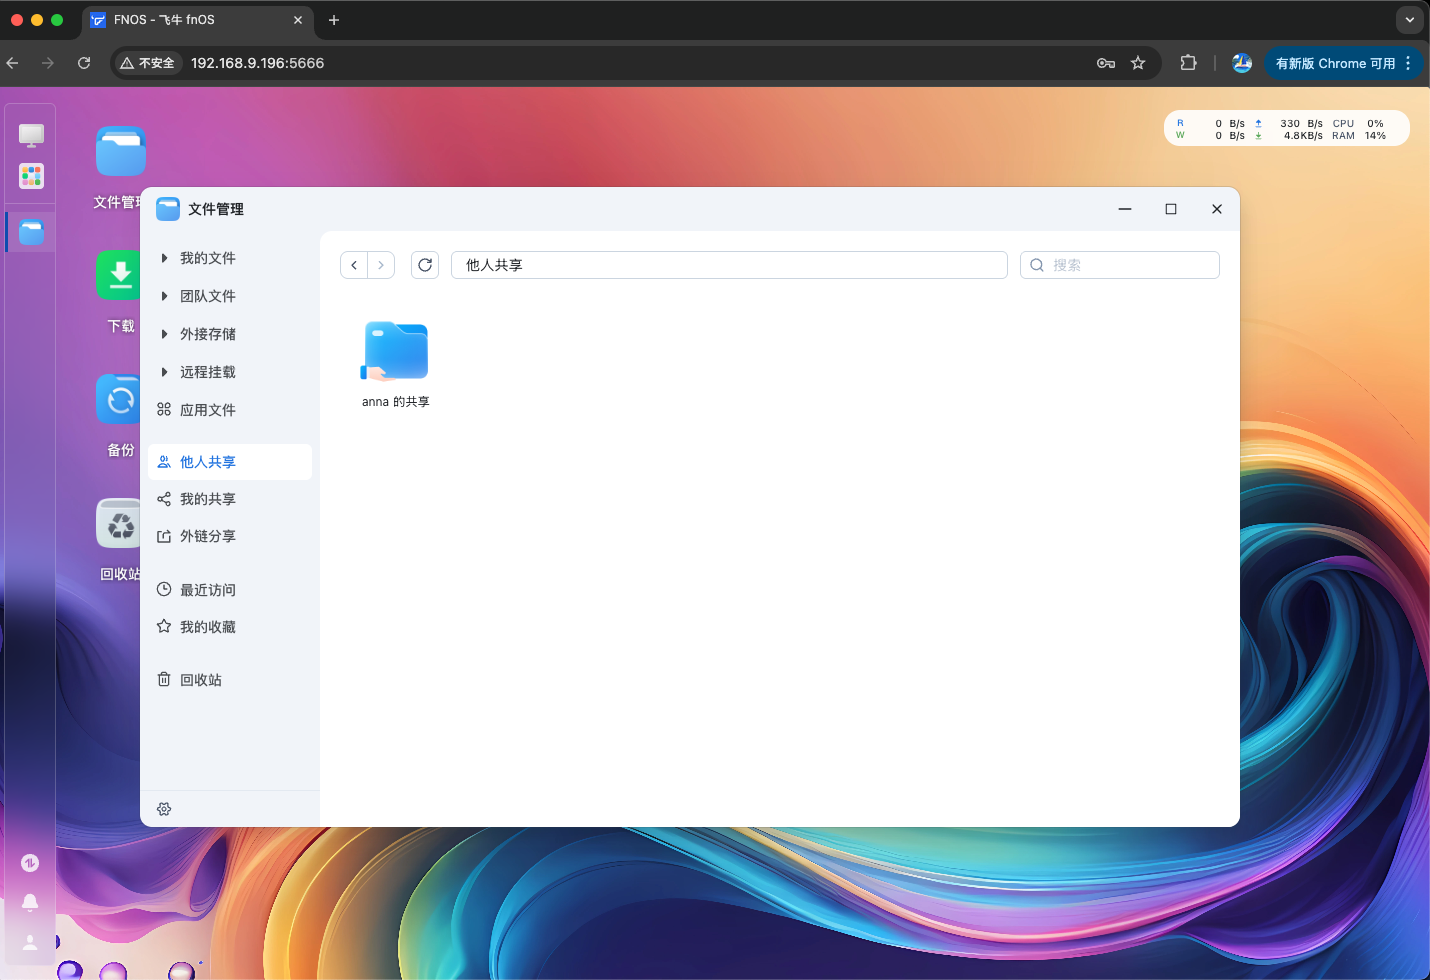Viewport: 1430px width, 980px height.
Task: Open 我的收藏 in the sidebar
Action: pyautogui.click(x=208, y=627)
